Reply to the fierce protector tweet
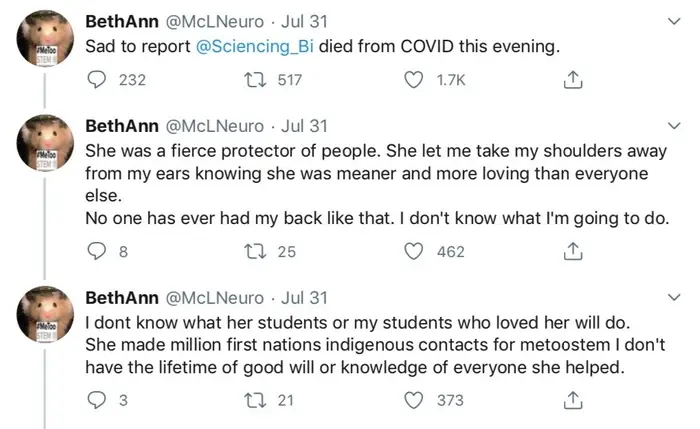This screenshot has height=429, width=700. [98, 252]
